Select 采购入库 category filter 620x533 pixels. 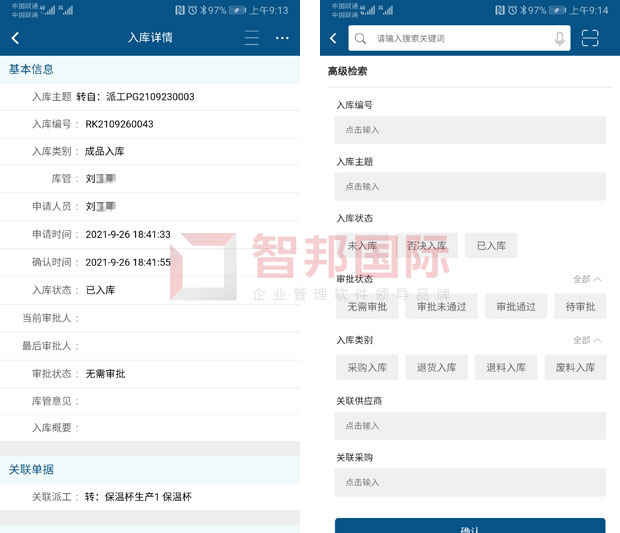coord(367,367)
